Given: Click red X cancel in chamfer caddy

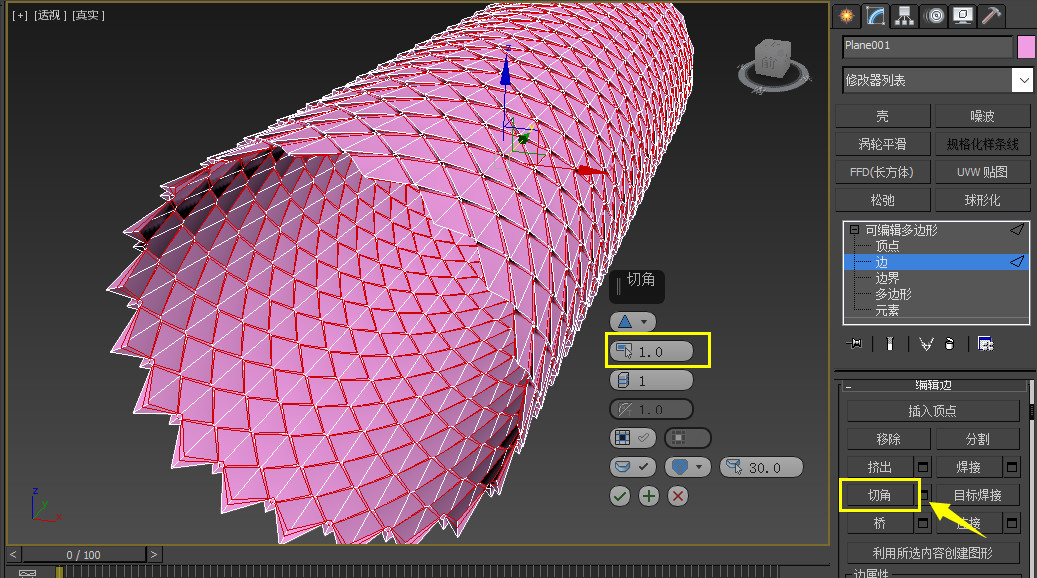Looking at the screenshot, I should [x=677, y=496].
